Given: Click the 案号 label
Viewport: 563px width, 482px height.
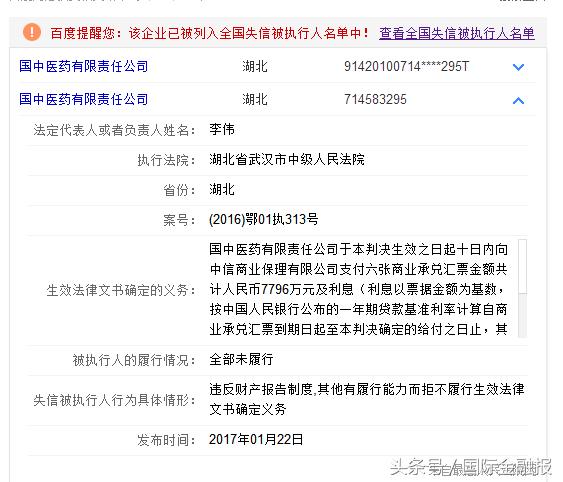Looking at the screenshot, I should click(x=180, y=220).
